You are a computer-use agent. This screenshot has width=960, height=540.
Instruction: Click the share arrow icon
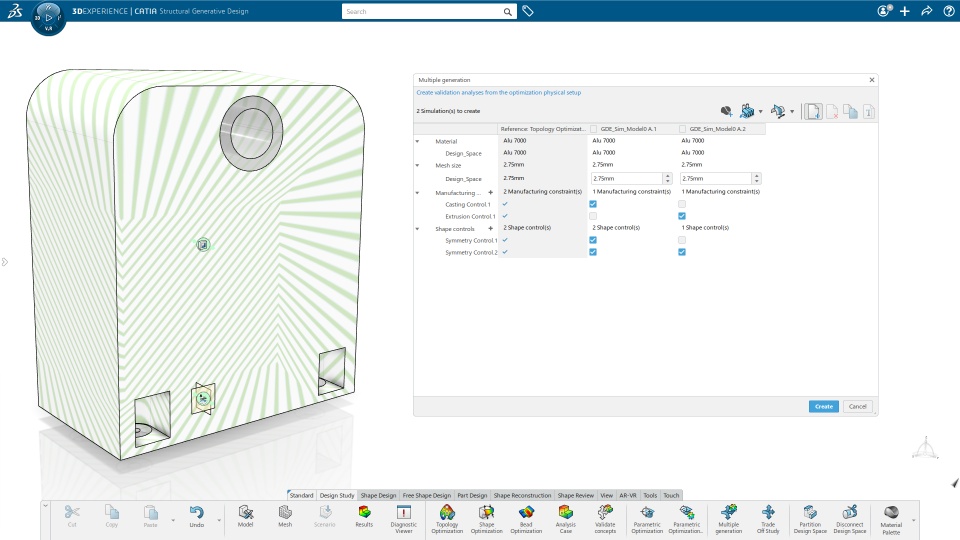tap(926, 11)
